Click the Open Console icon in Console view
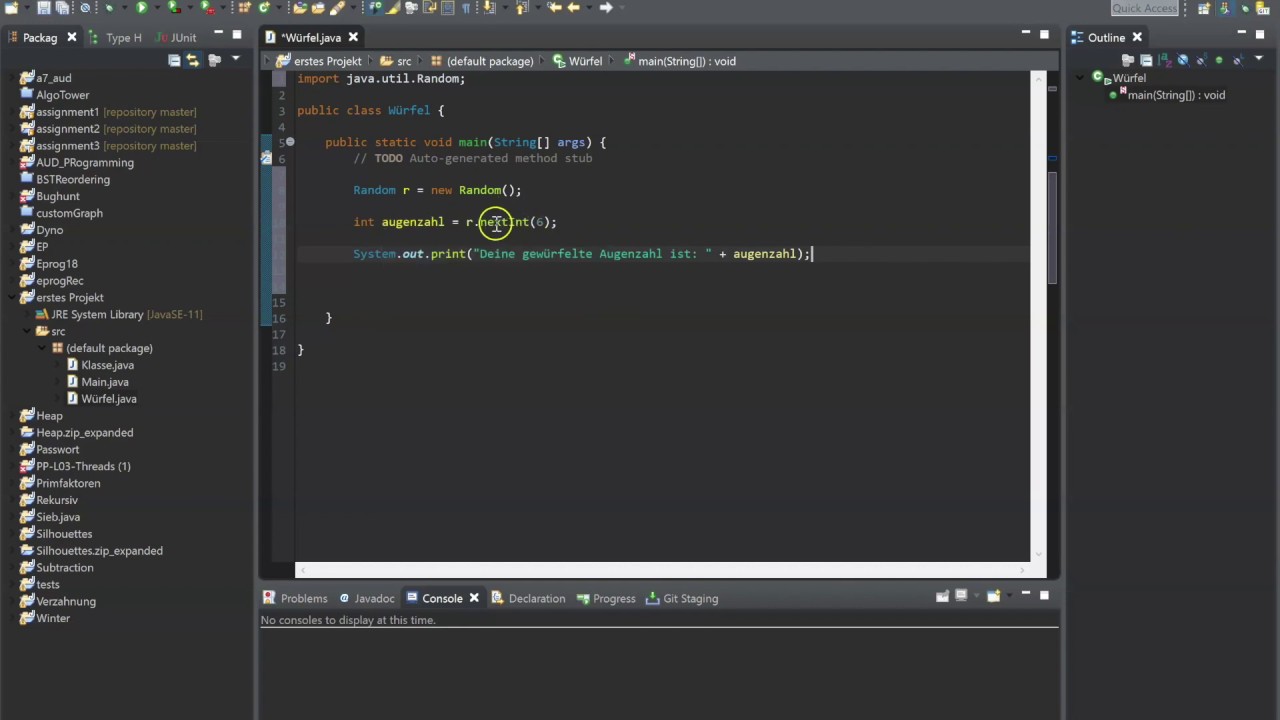 click(994, 596)
